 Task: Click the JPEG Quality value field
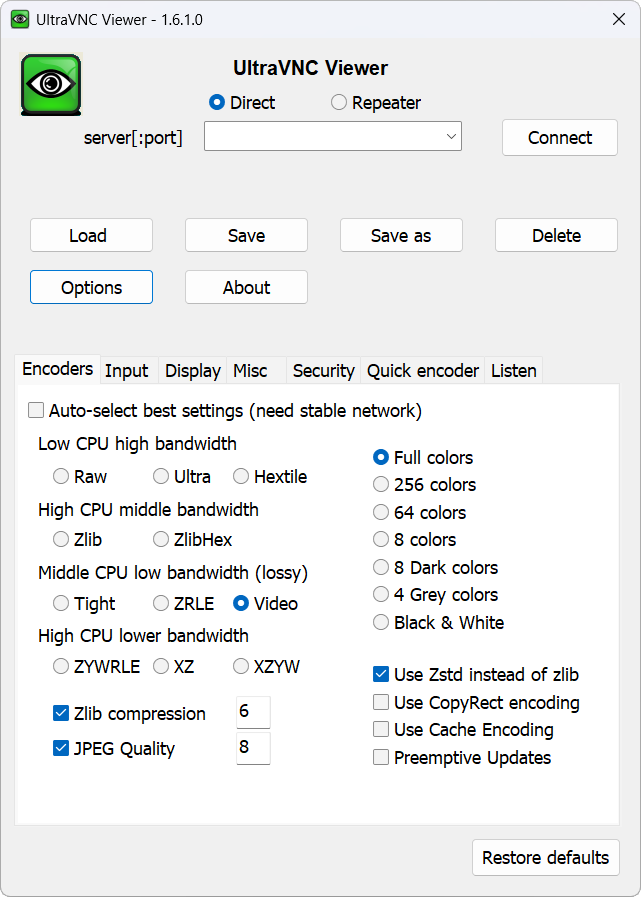(253, 748)
